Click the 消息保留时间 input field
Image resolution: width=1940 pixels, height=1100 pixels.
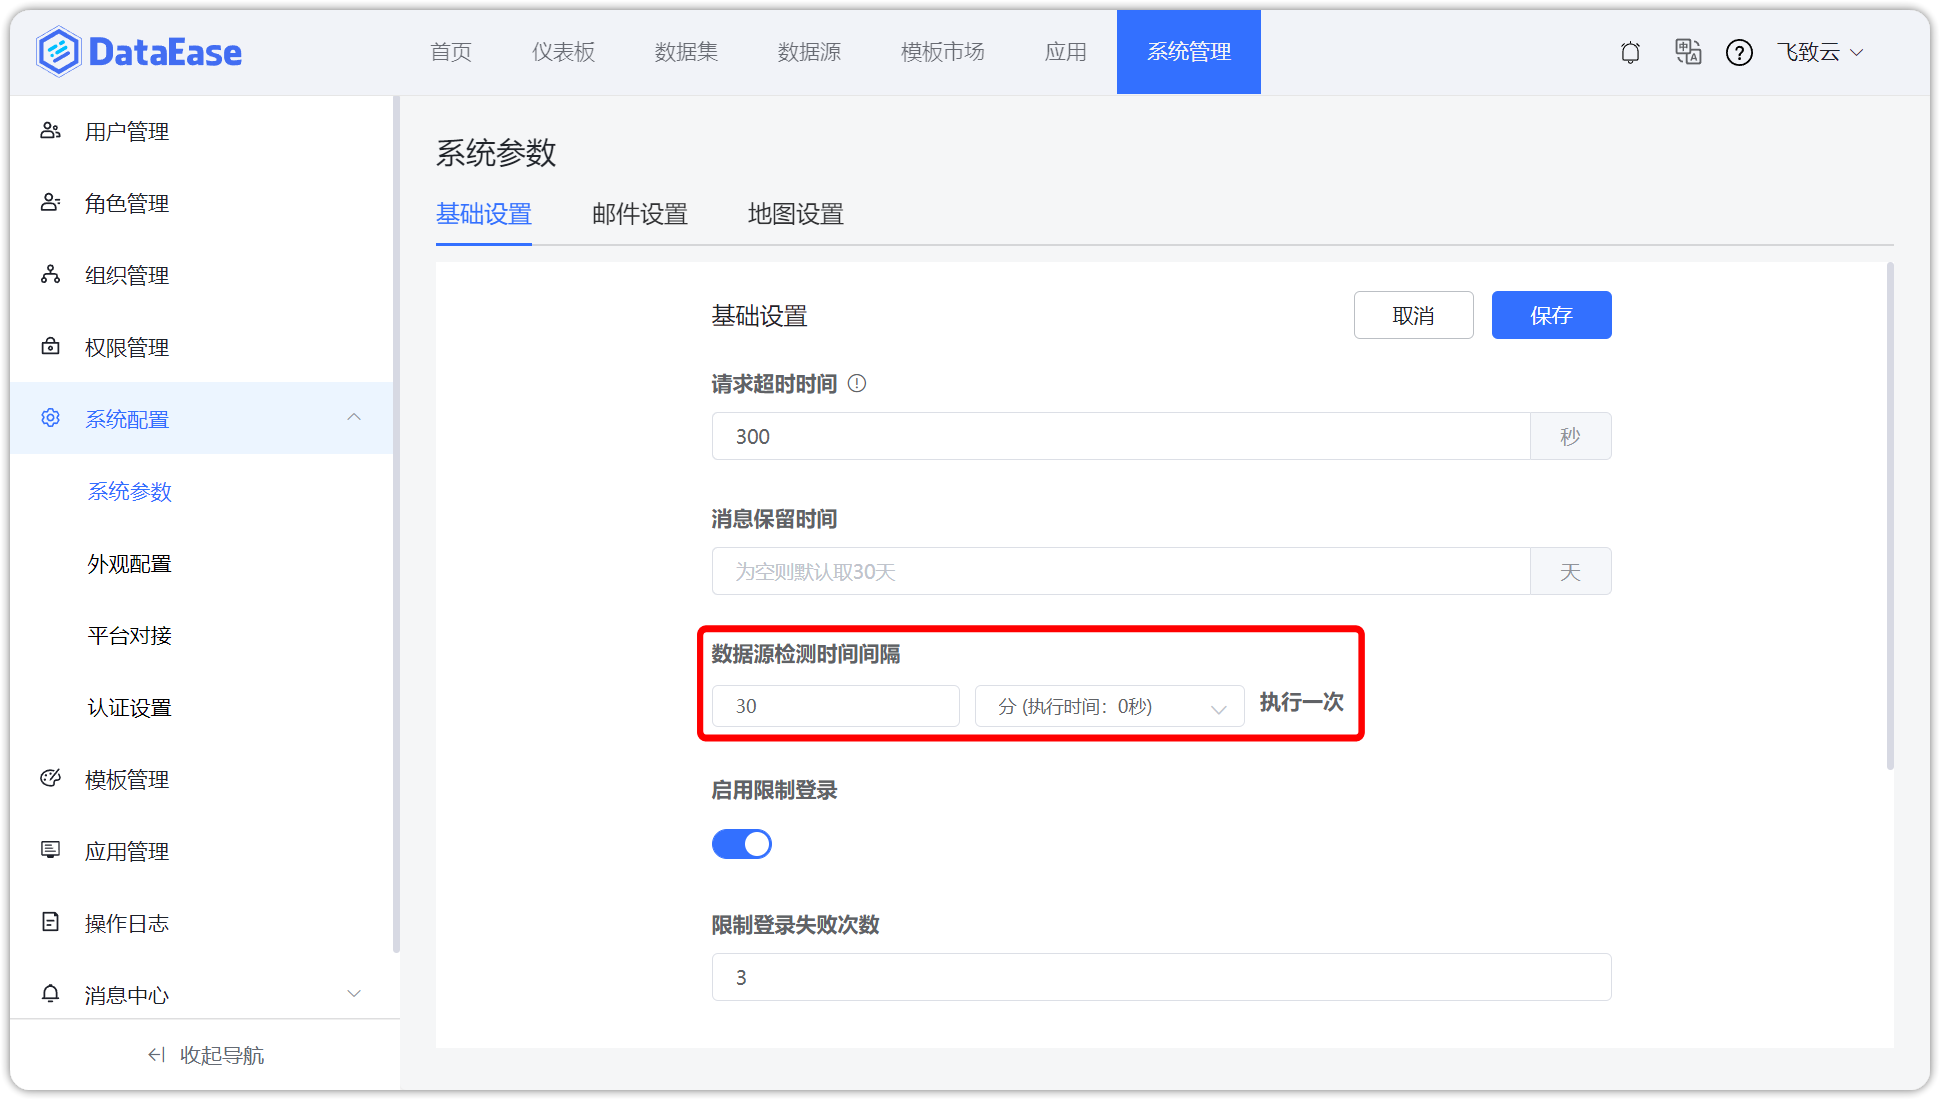click(x=1120, y=572)
